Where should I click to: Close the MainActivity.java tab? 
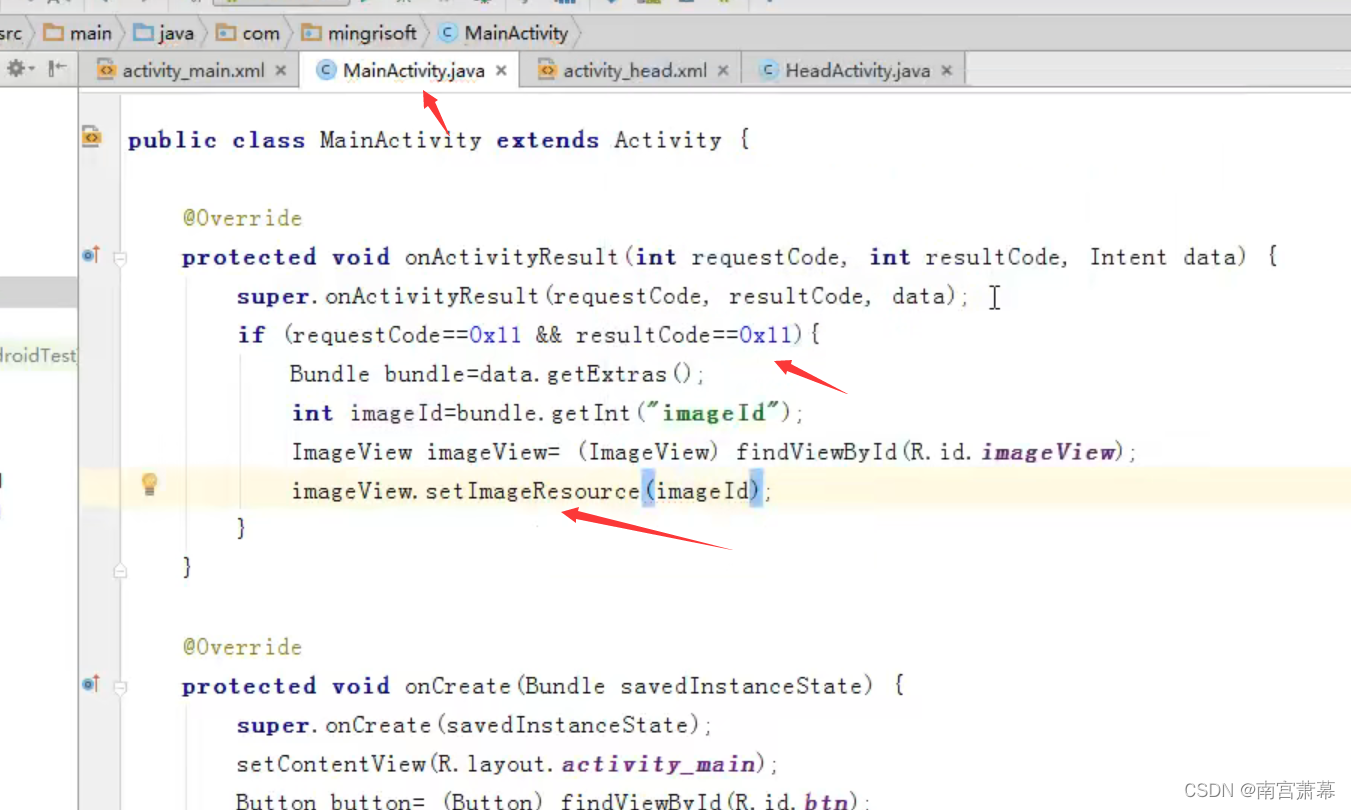click(501, 71)
